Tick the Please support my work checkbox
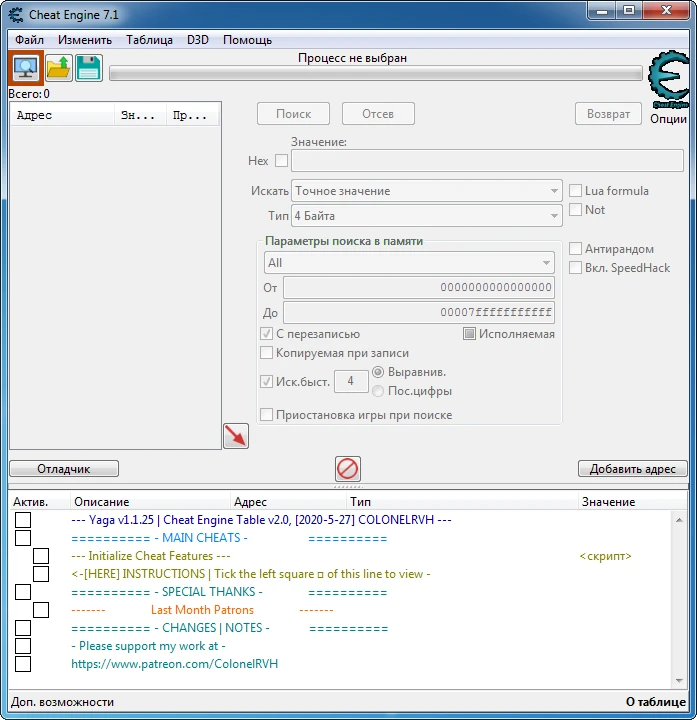 coord(23,646)
